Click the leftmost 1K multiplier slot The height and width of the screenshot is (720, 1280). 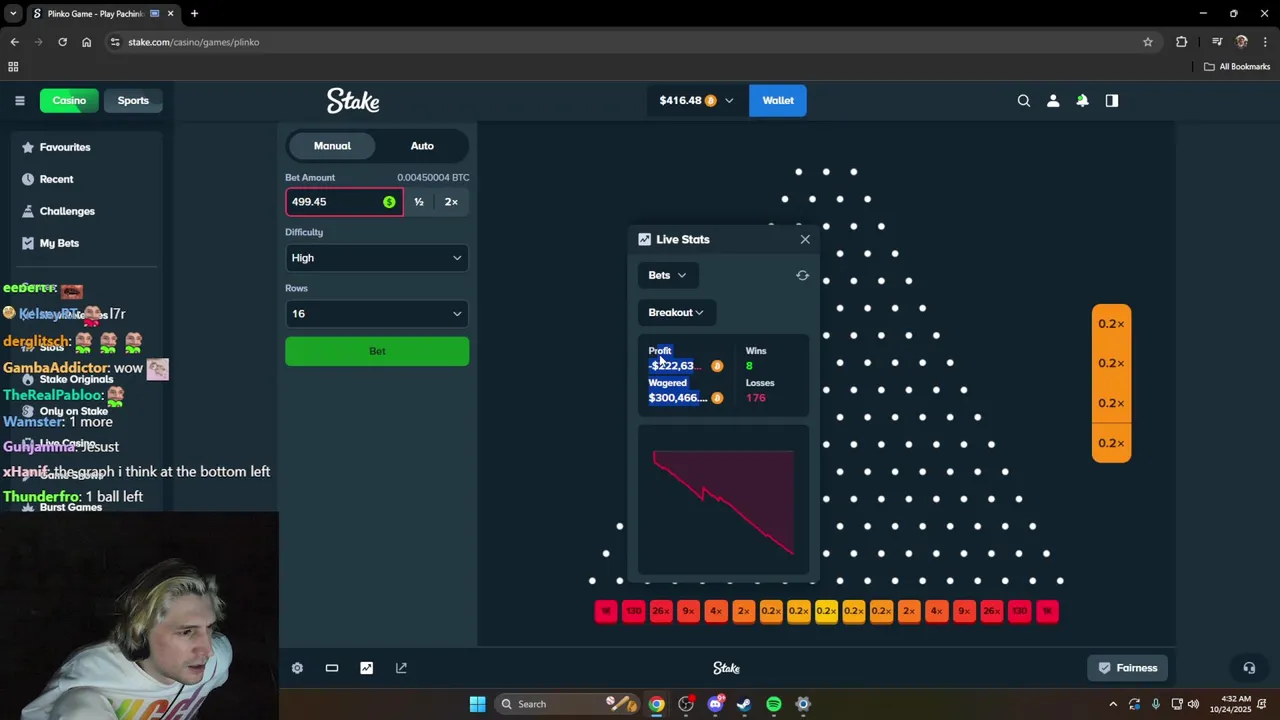click(x=606, y=611)
